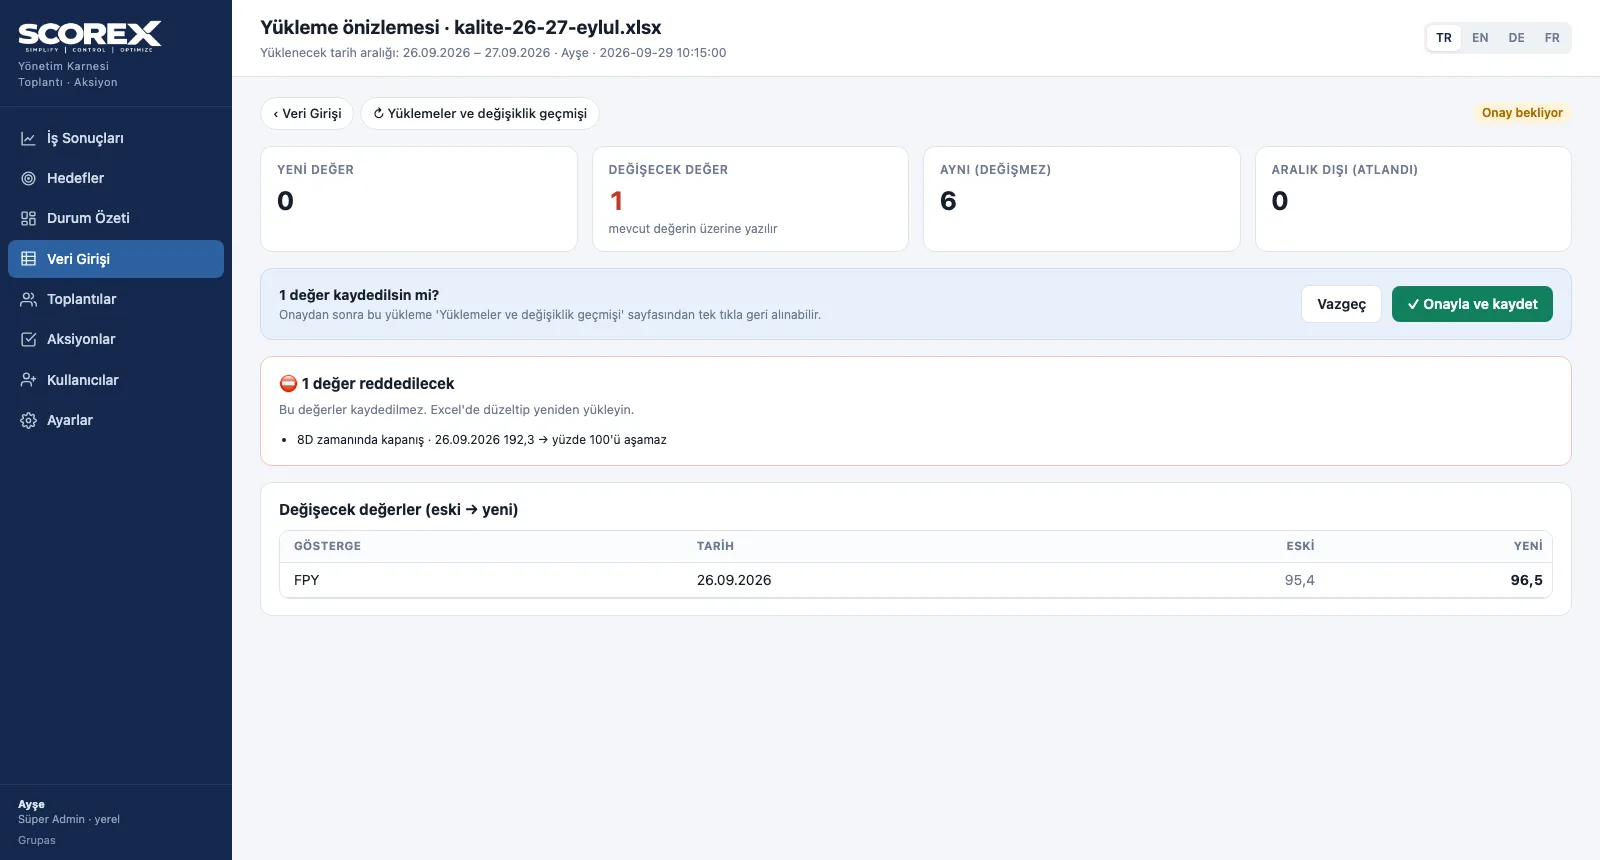This screenshot has width=1600, height=860.
Task: Click the Yeni column header
Action: click(1528, 546)
